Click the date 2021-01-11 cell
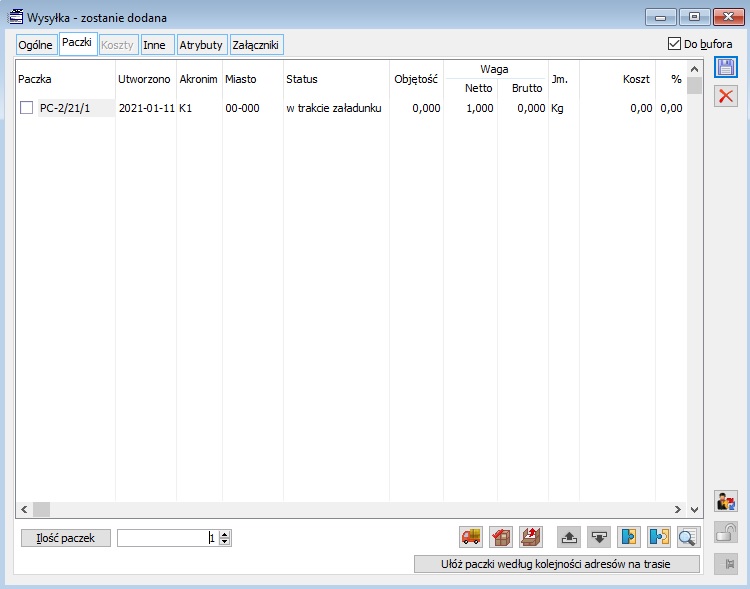 point(146,108)
